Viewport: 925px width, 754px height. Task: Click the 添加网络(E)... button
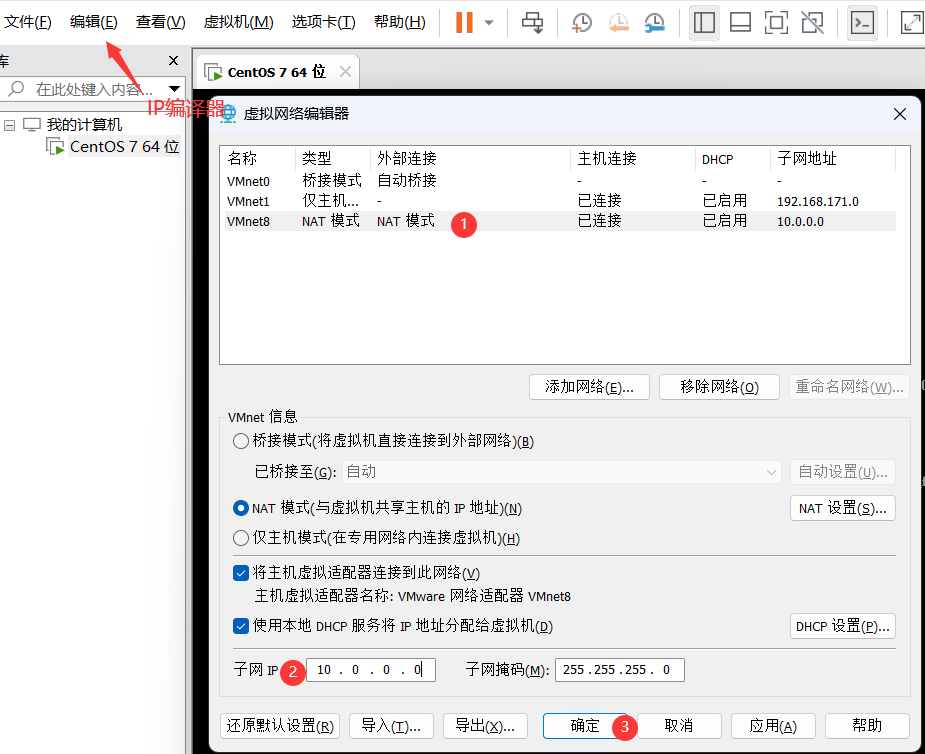click(589, 387)
